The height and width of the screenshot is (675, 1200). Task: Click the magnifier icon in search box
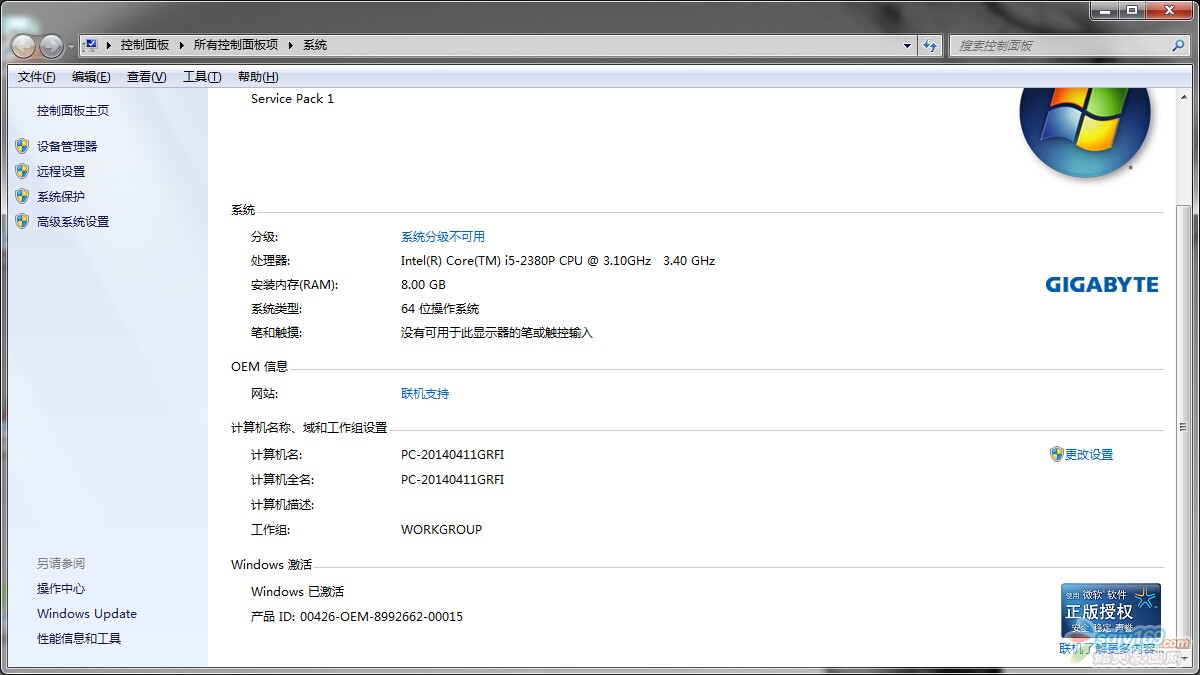click(x=1177, y=45)
